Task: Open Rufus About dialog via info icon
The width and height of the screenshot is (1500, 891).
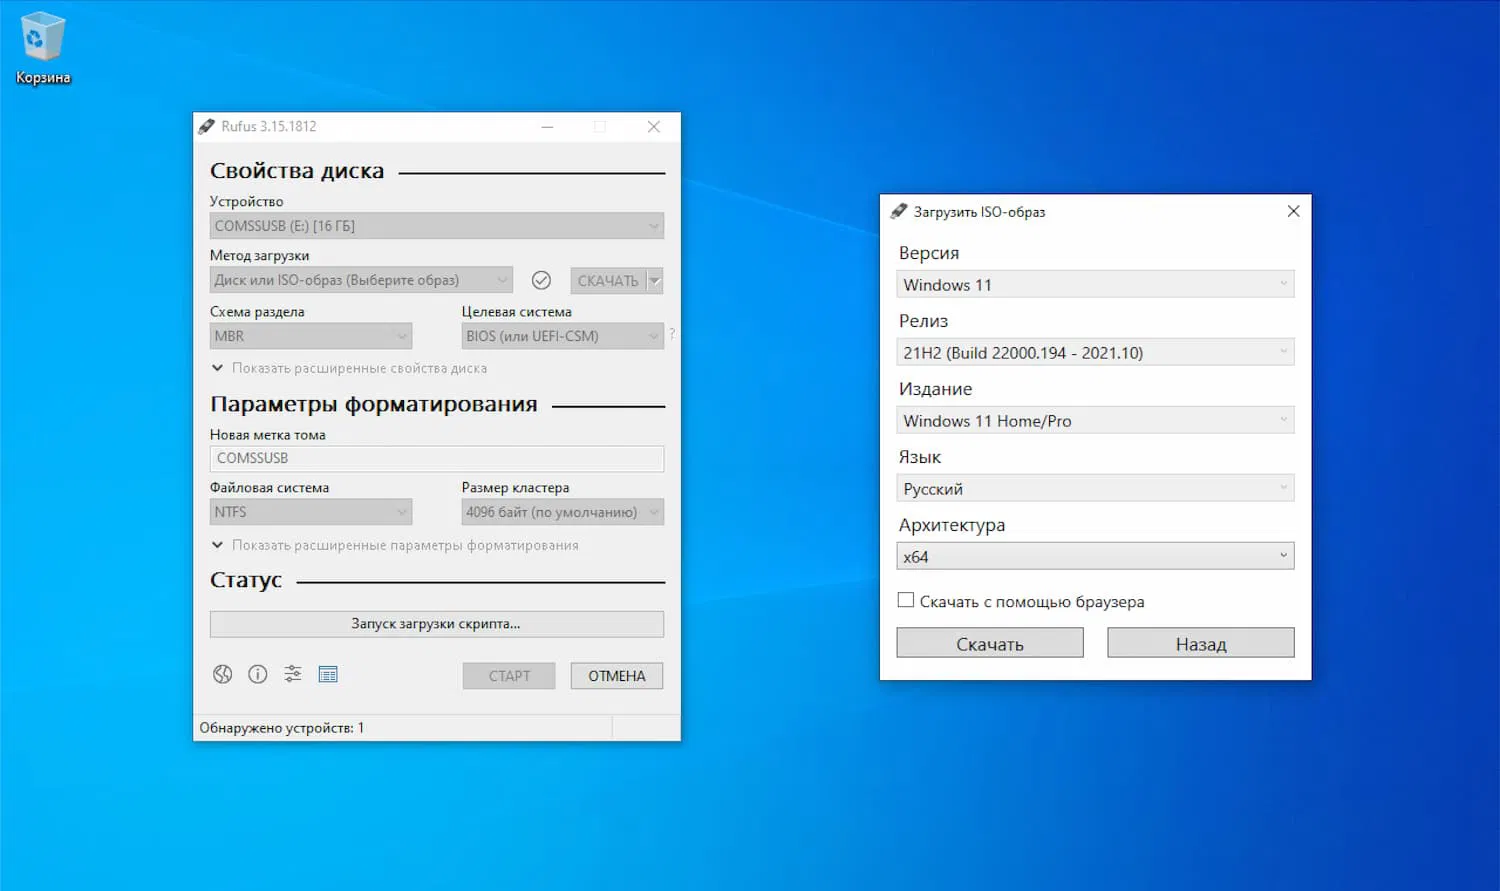Action: [257, 674]
